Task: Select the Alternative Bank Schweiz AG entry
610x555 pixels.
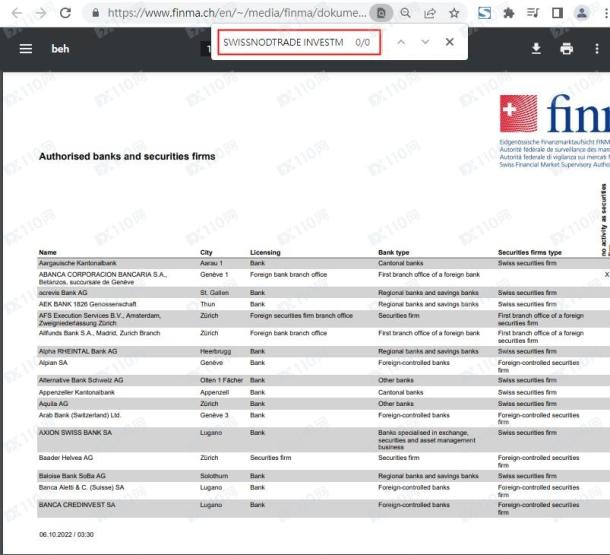Action: (x=81, y=380)
